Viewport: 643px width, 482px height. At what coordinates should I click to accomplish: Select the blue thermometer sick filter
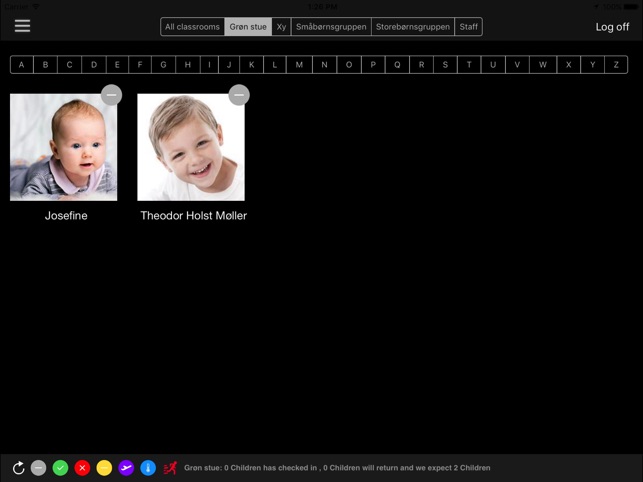(148, 468)
